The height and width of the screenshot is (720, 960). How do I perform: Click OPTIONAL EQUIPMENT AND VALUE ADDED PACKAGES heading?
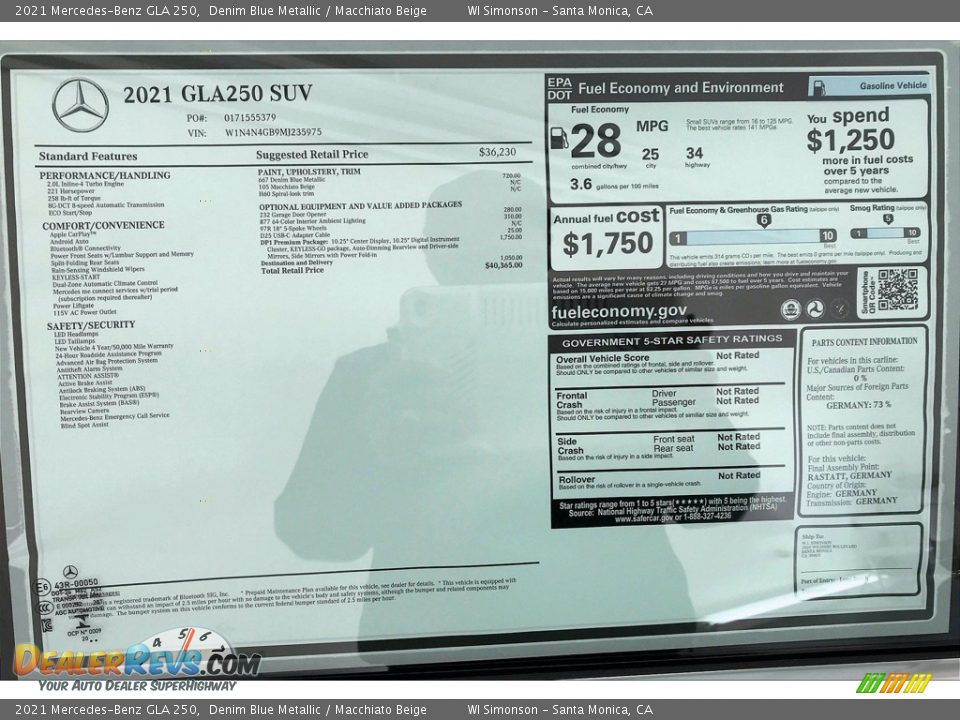point(361,206)
